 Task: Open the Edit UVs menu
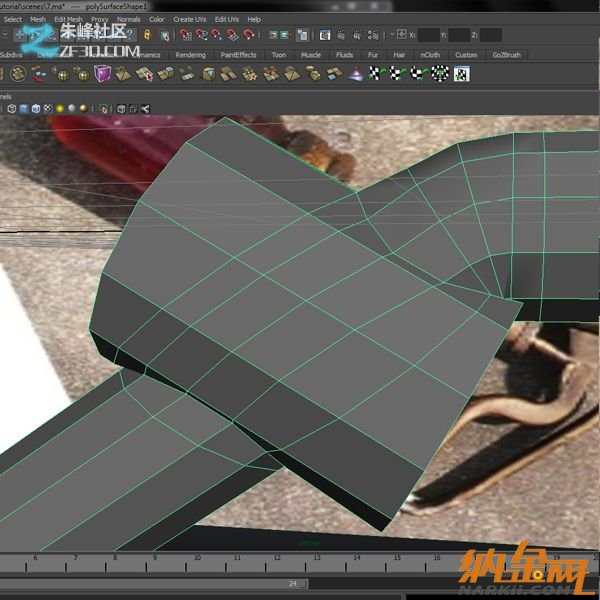tap(227, 20)
